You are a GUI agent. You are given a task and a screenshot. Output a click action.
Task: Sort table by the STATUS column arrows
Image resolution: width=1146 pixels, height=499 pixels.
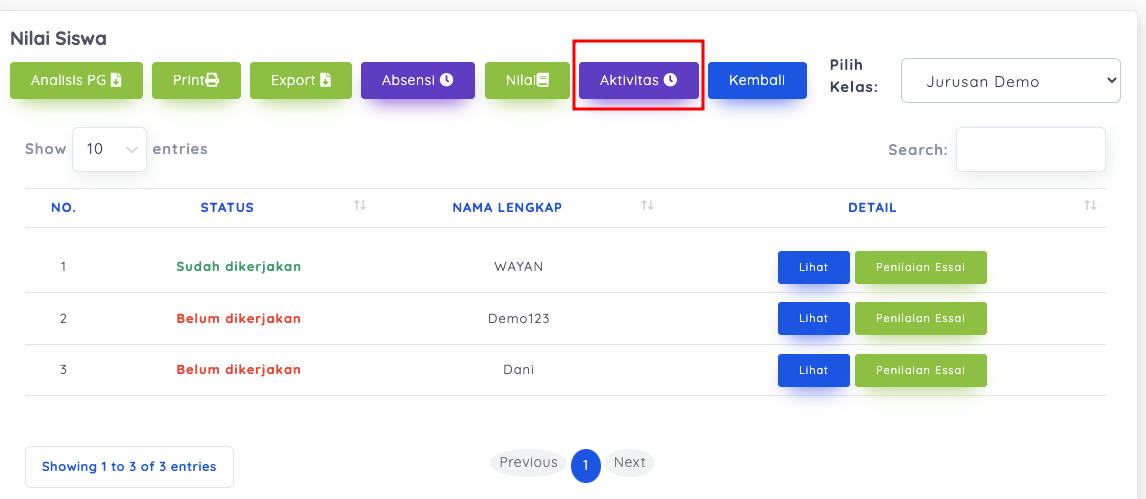tap(360, 206)
